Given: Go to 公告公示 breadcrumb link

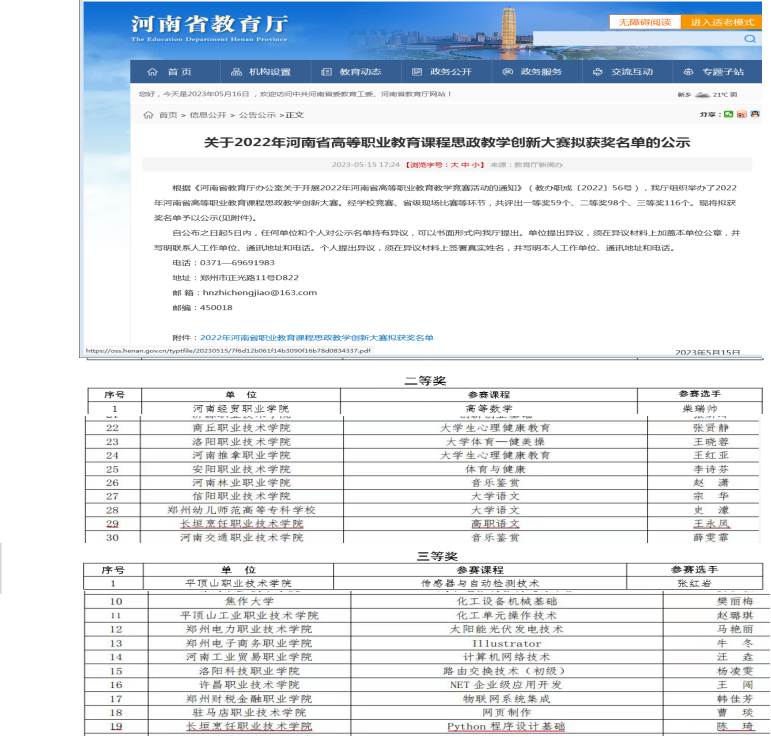Looking at the screenshot, I should 257,115.
